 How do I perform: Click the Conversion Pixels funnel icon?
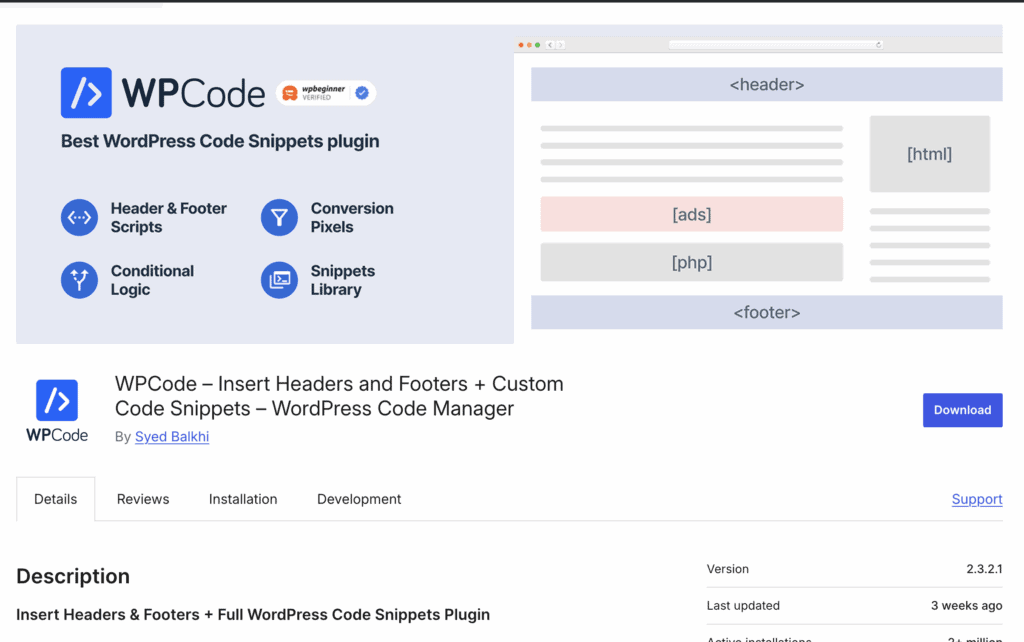click(x=279, y=217)
